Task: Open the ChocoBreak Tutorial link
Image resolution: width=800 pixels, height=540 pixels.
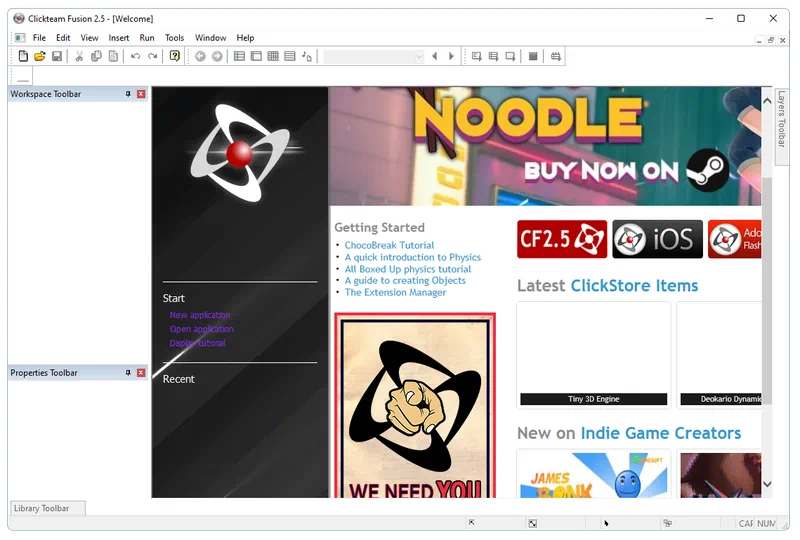Action: coord(389,245)
